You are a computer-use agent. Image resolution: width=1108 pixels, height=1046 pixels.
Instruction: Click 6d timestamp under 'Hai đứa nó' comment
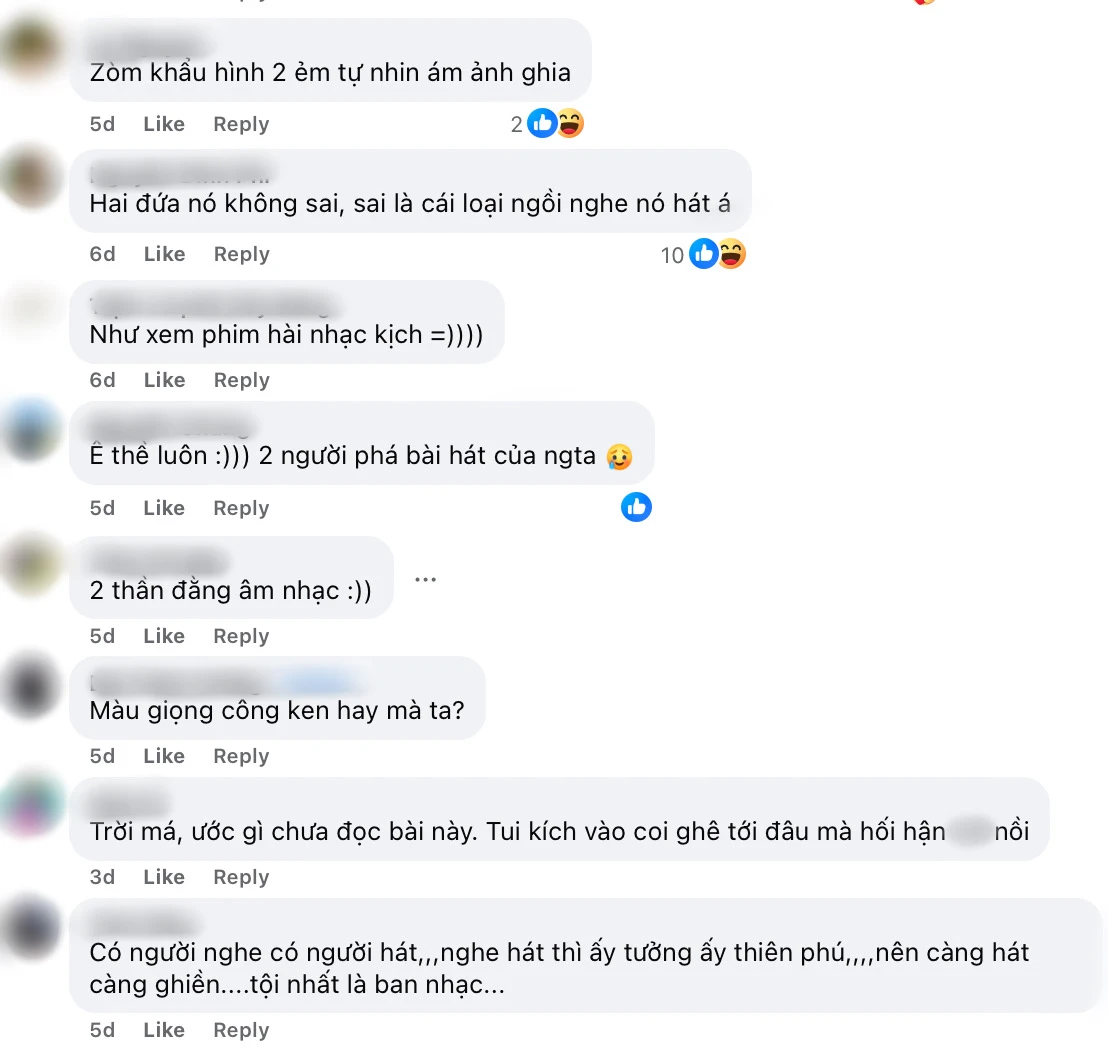[x=102, y=254]
